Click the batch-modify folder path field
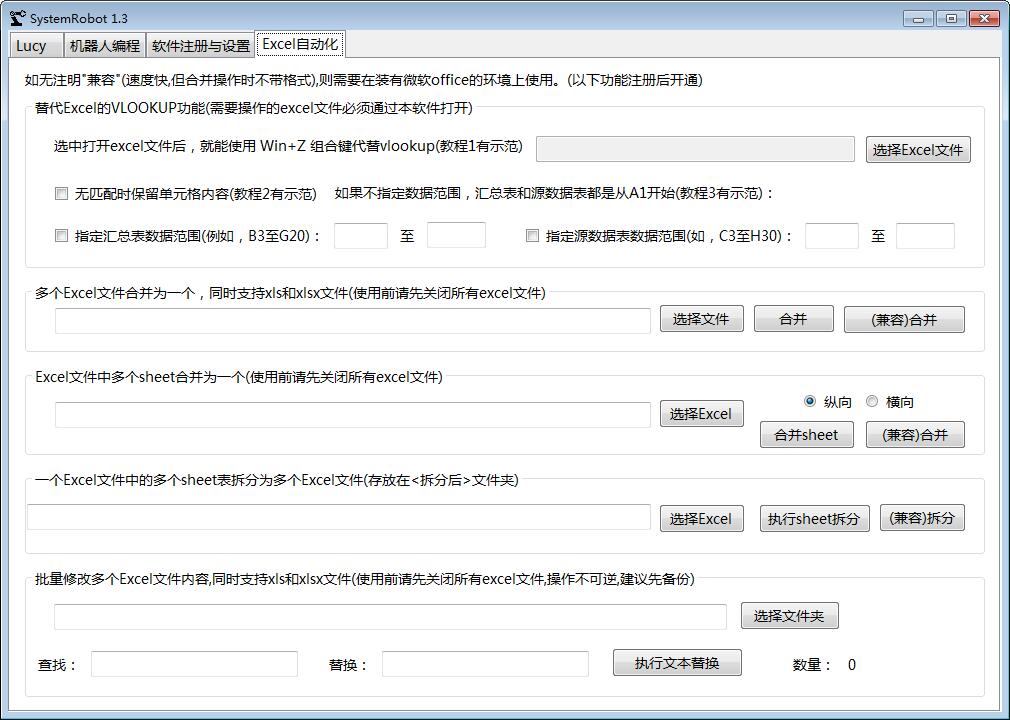This screenshot has height=720, width=1010. coord(390,617)
